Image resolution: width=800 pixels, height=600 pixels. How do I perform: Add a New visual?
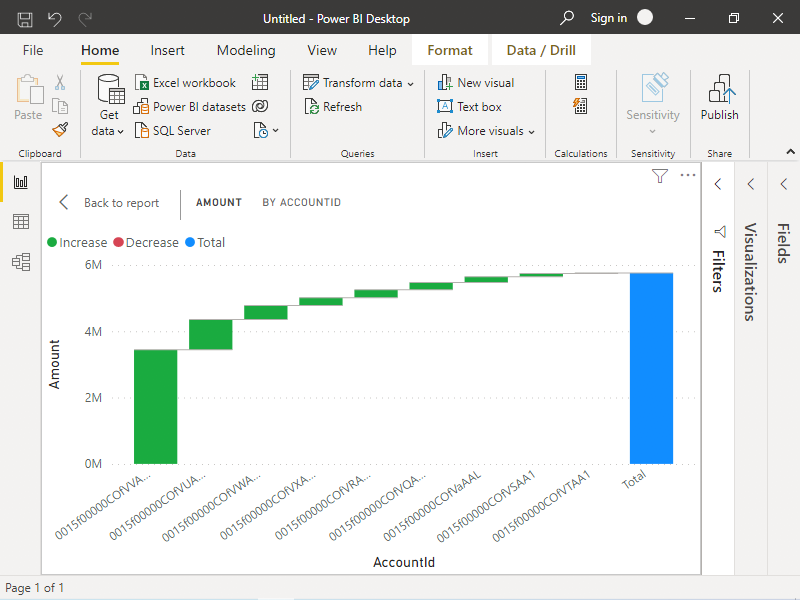pyautogui.click(x=476, y=83)
